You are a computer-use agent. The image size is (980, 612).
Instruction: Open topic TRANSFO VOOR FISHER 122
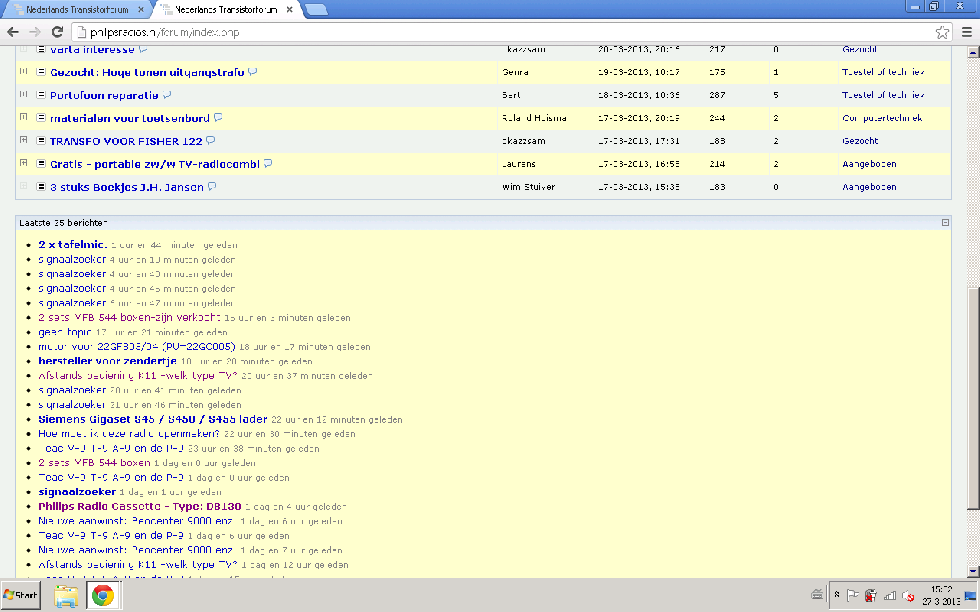(x=126, y=141)
